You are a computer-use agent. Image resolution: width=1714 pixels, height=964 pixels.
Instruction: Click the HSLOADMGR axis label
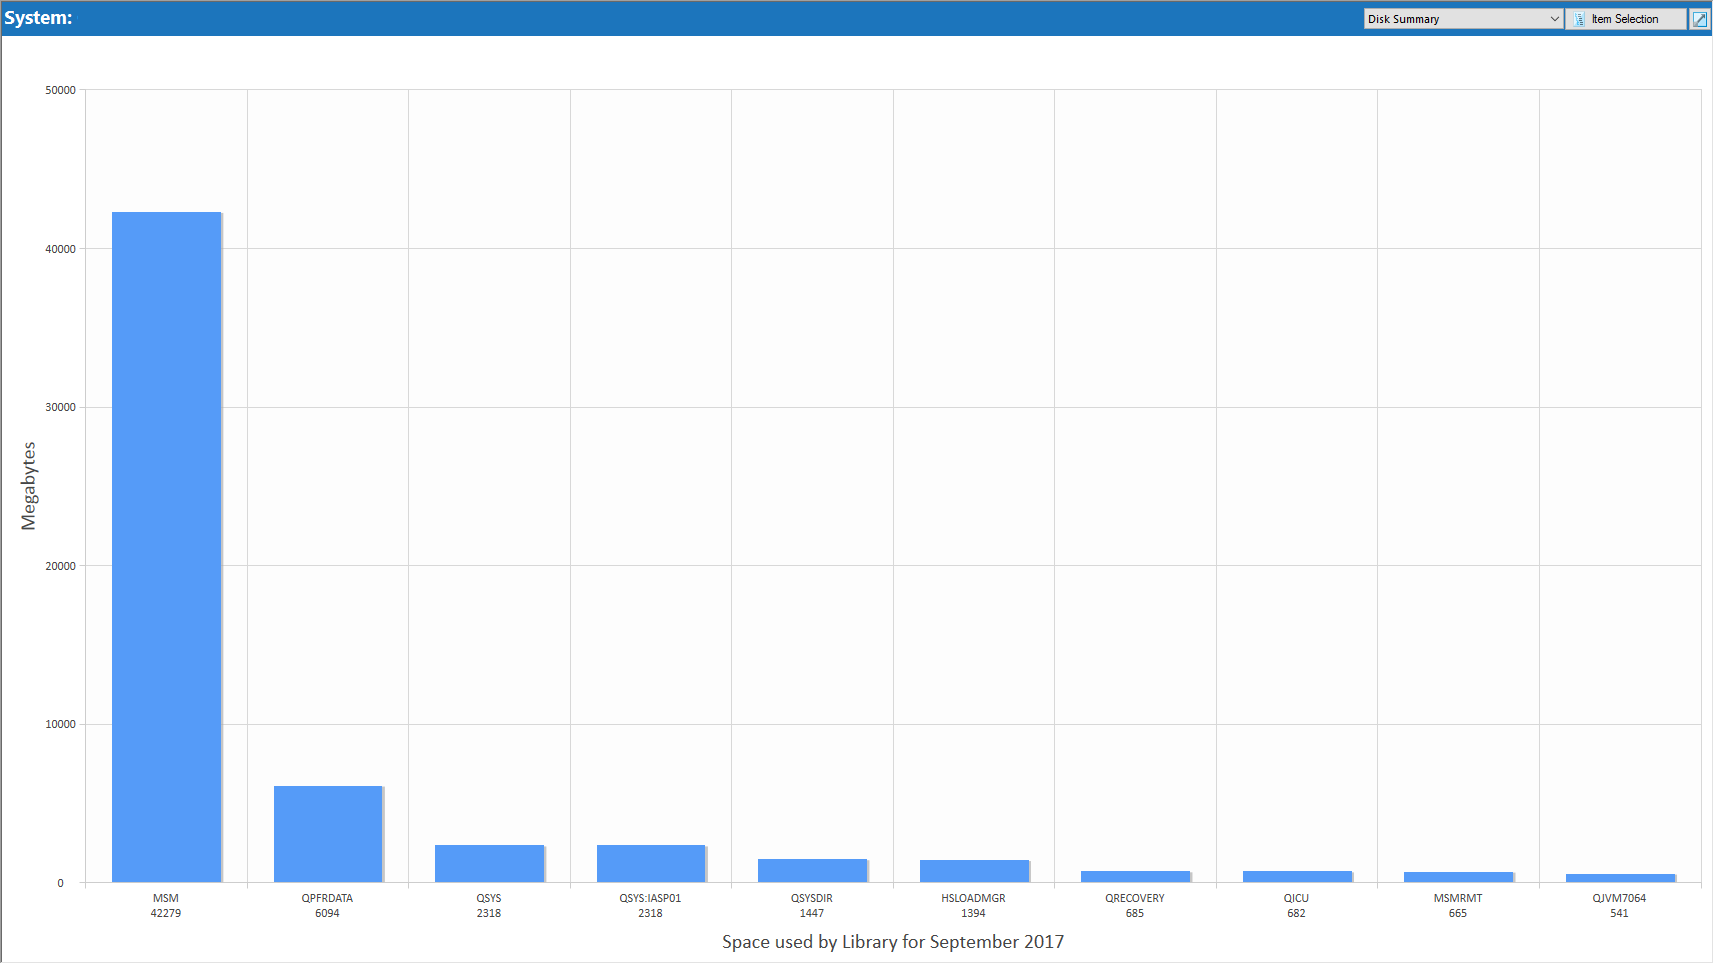click(x=973, y=898)
